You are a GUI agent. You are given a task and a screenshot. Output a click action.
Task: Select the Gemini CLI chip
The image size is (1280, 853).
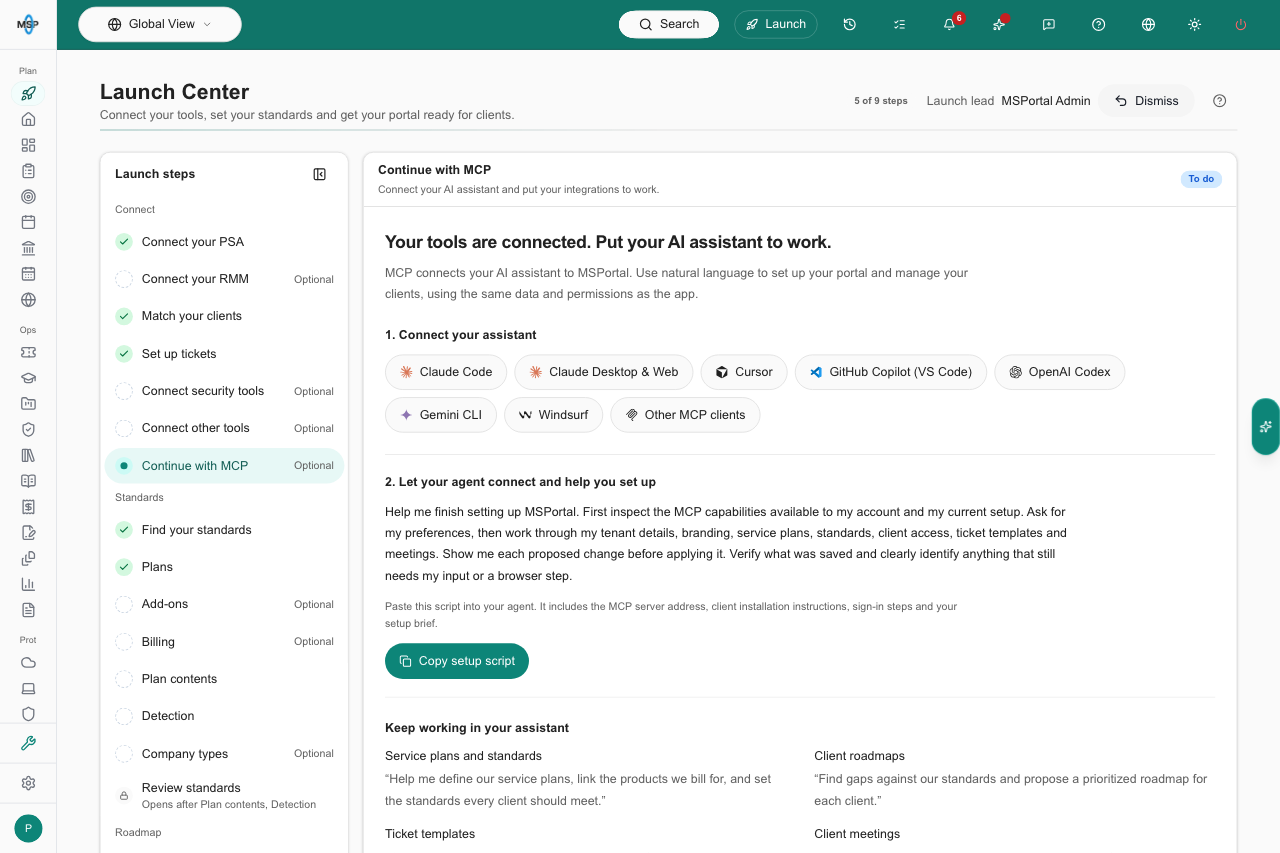pyautogui.click(x=441, y=415)
